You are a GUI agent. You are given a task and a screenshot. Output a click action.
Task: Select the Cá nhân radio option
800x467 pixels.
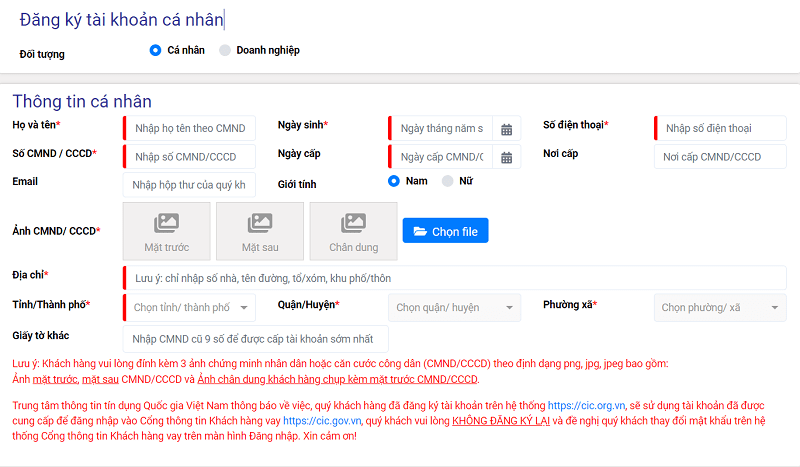click(155, 50)
